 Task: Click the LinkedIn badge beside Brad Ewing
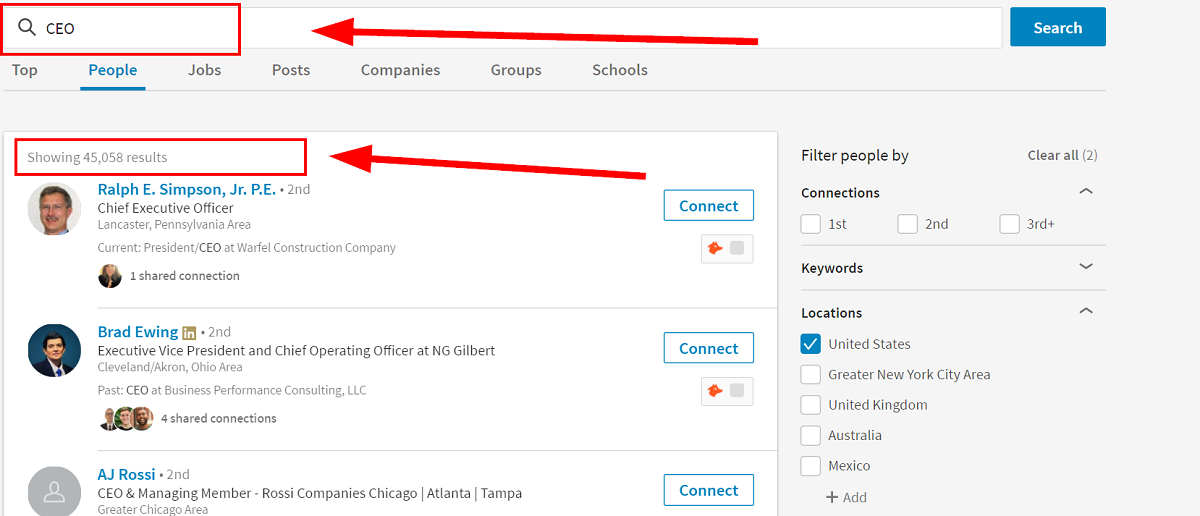click(188, 332)
